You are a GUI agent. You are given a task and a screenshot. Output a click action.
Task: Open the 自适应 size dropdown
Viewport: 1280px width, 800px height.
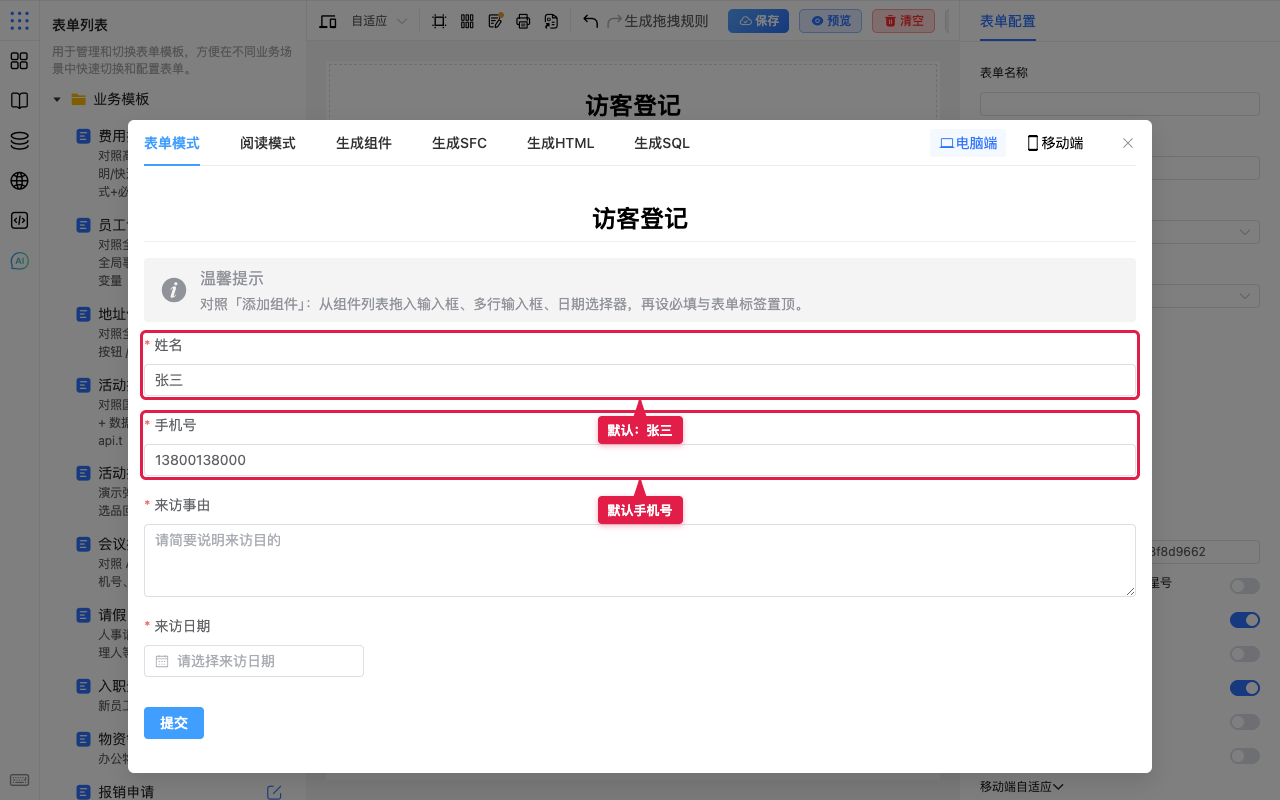point(379,21)
